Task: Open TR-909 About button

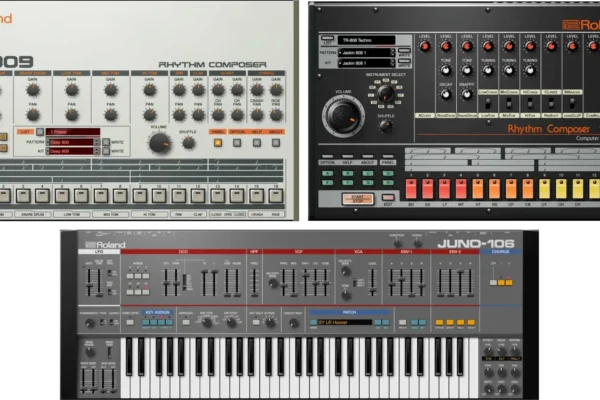Action: coord(276,143)
